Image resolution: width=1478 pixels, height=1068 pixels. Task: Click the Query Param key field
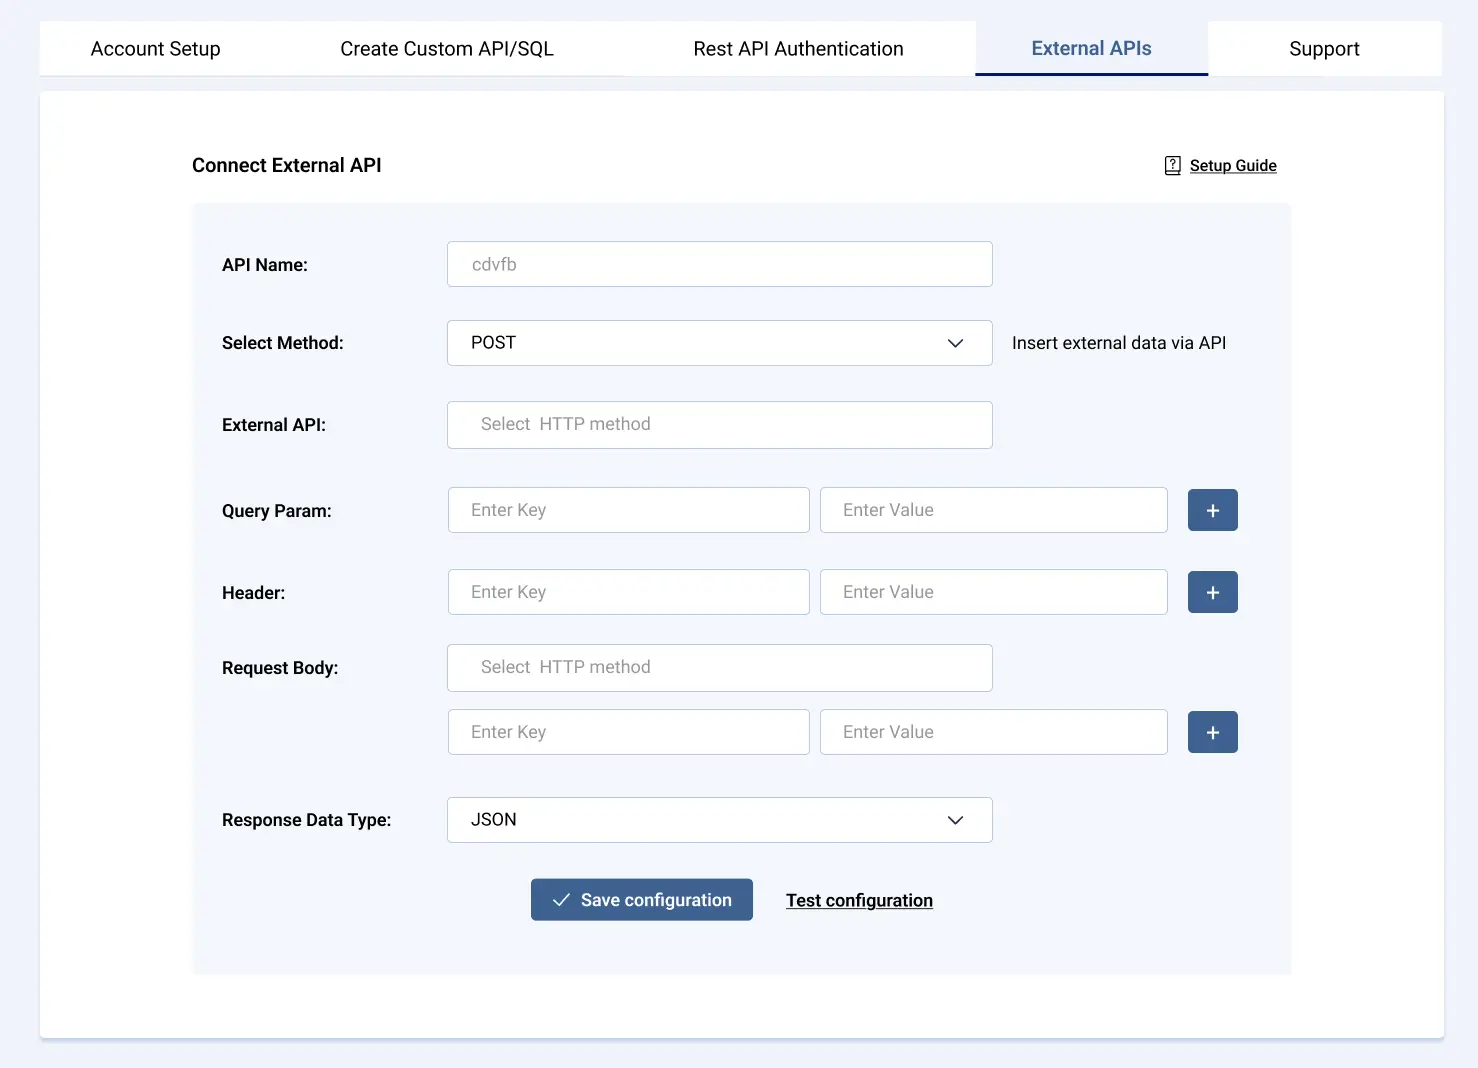click(x=628, y=510)
